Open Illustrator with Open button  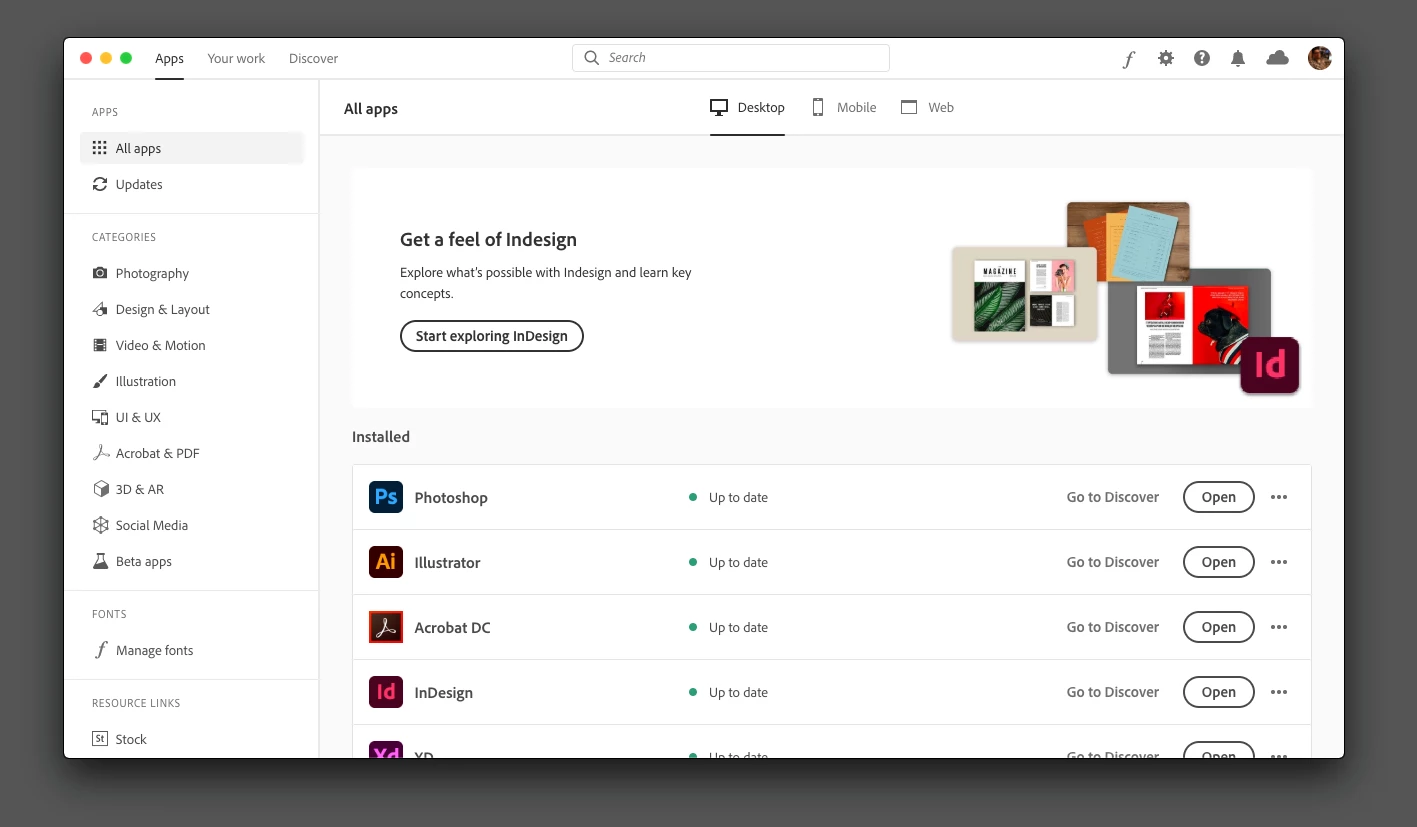click(x=1218, y=562)
